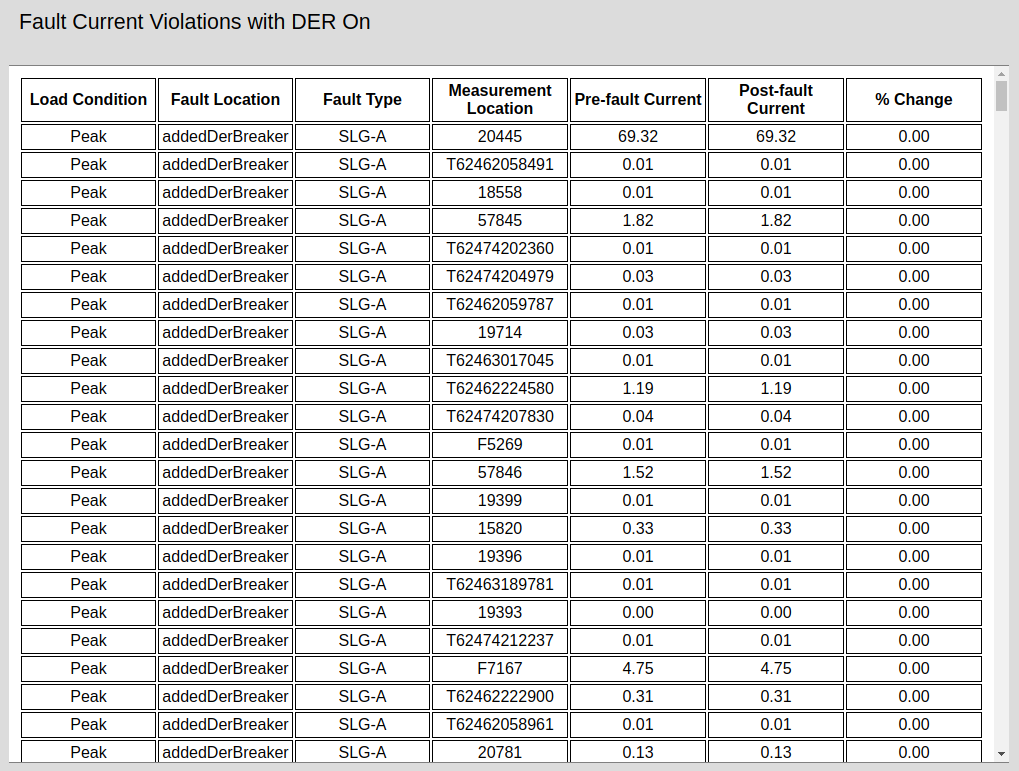
Task: Select measurement location T62462222900
Action: point(500,696)
